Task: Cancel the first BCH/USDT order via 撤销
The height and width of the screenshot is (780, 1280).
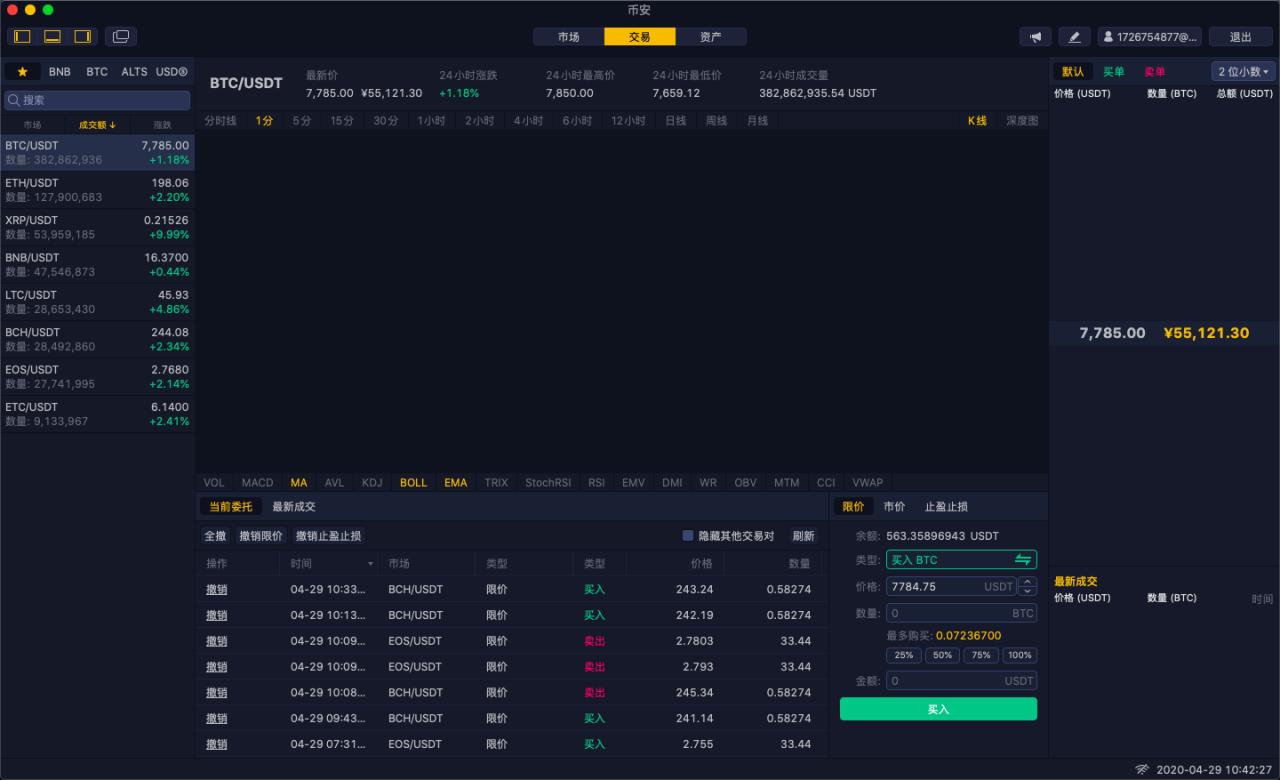Action: (216, 590)
